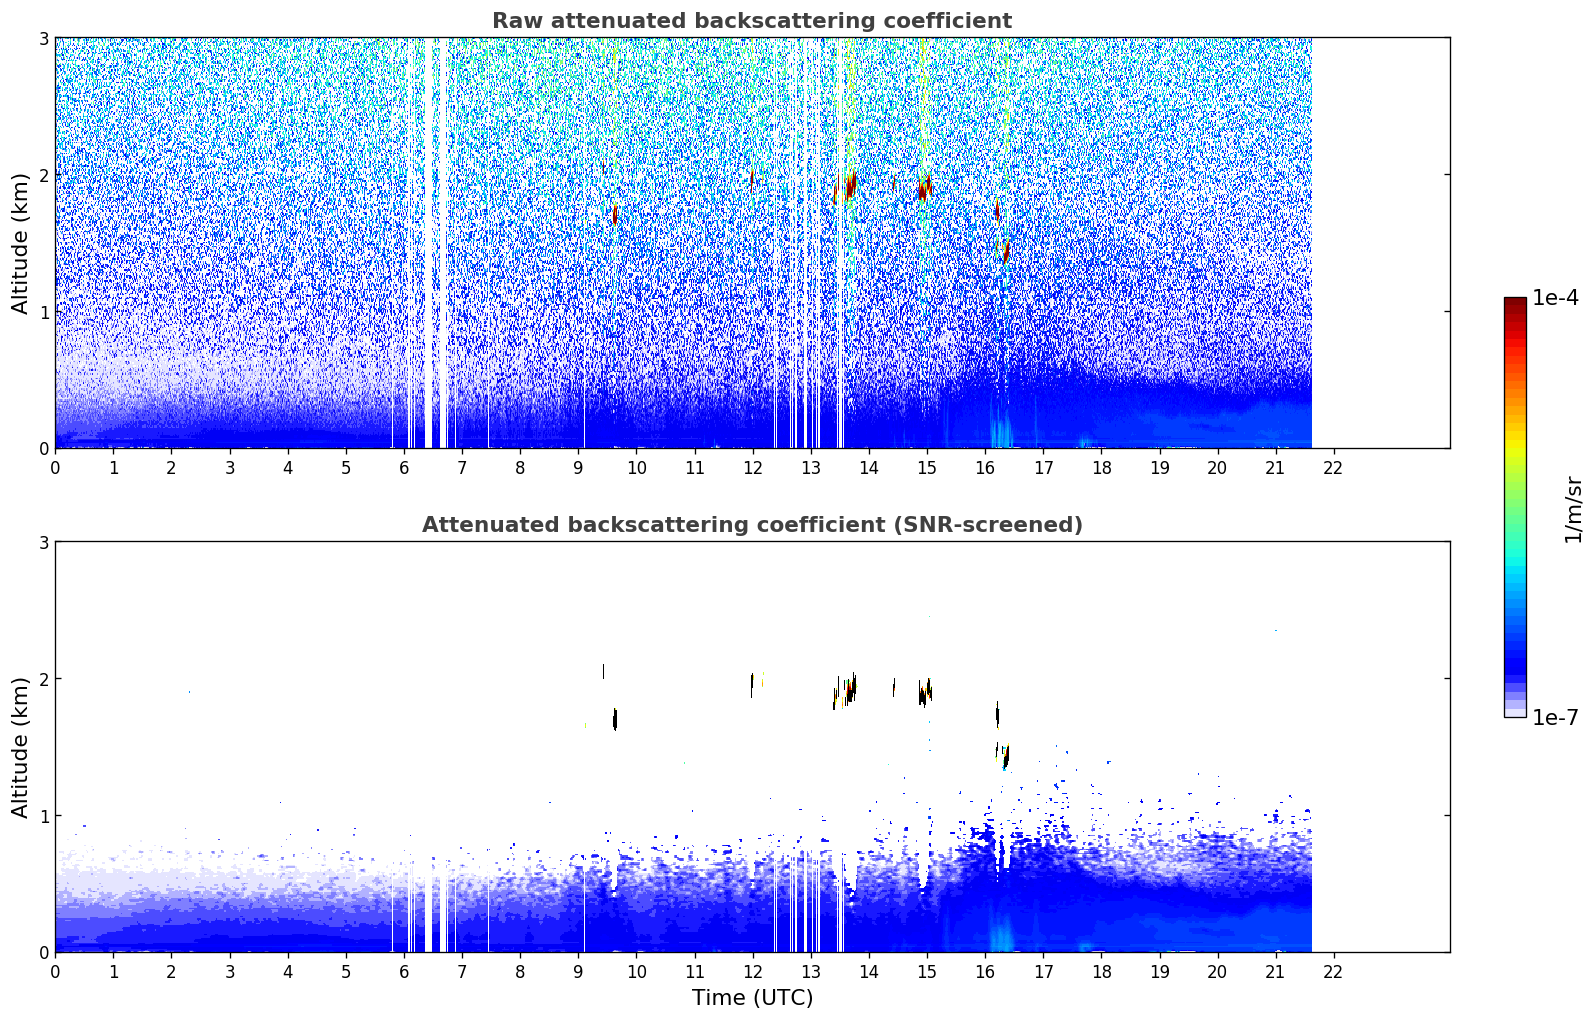This screenshot has height=1020, width=1595.
Task: Click altitude tick '2' on SNR-screened plot
Action: click(44, 679)
